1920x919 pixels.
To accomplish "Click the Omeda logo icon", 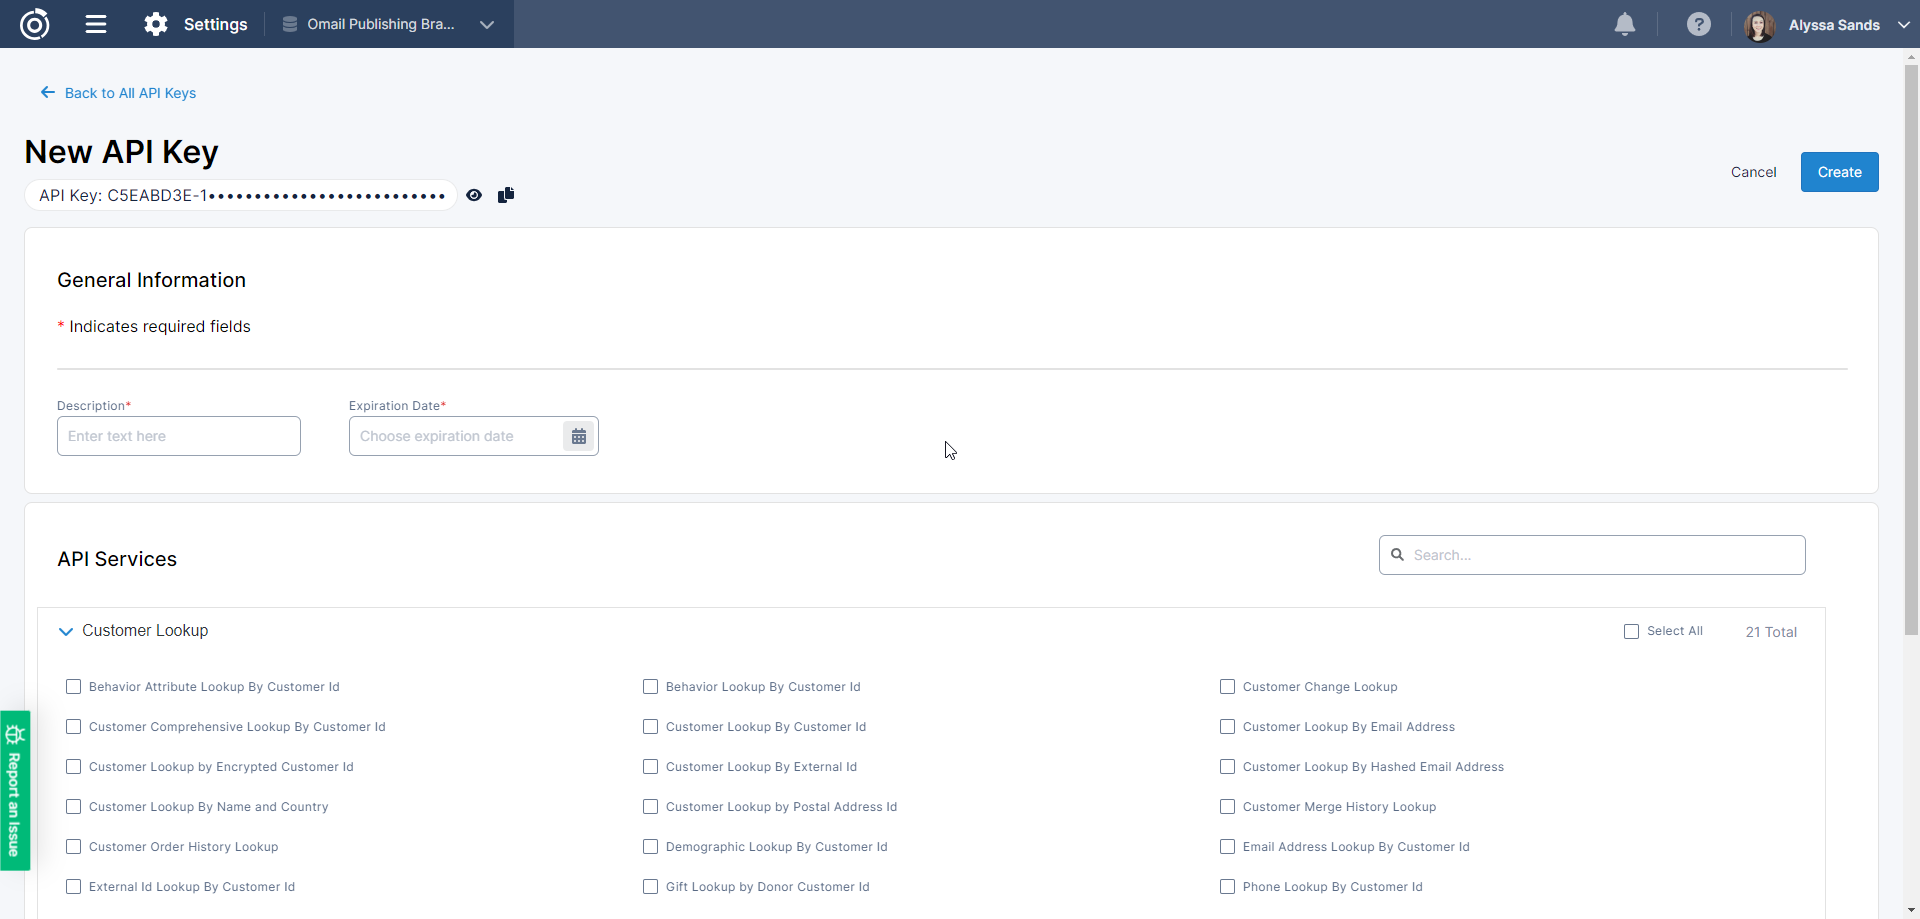I will 35,24.
